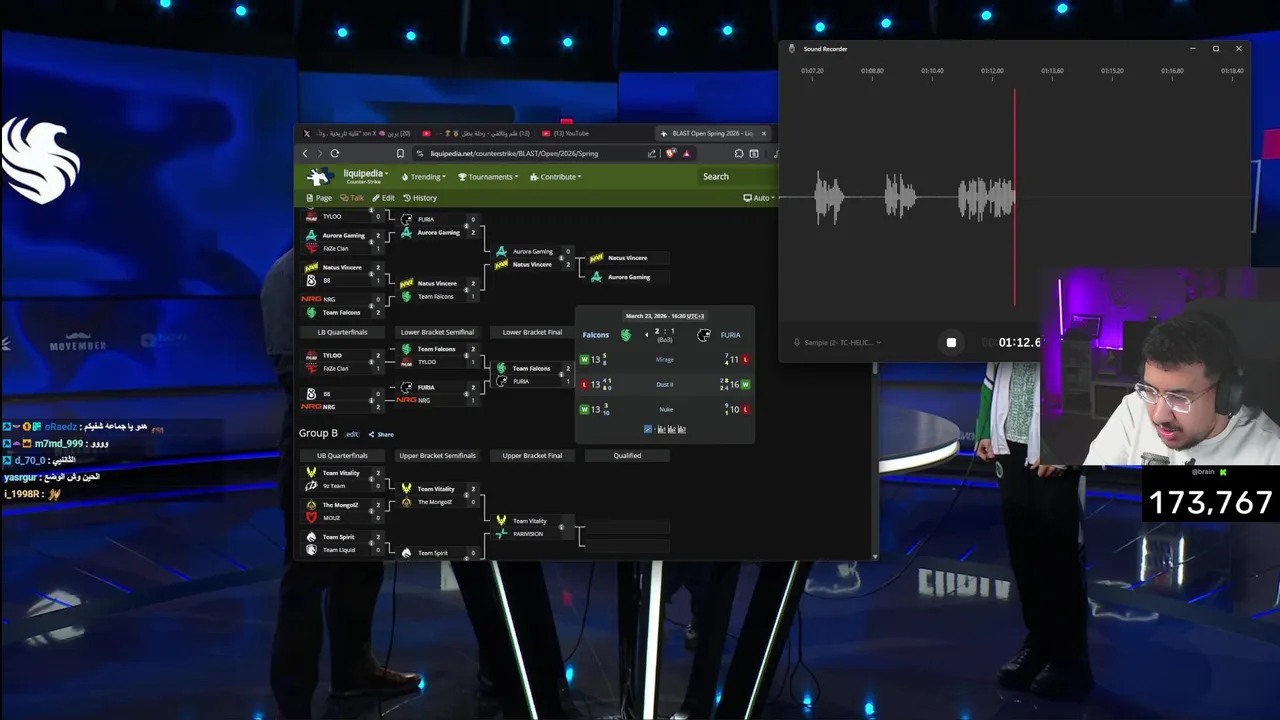Open the Nuke map link in popup
This screenshot has width=1280, height=720.
coord(666,409)
